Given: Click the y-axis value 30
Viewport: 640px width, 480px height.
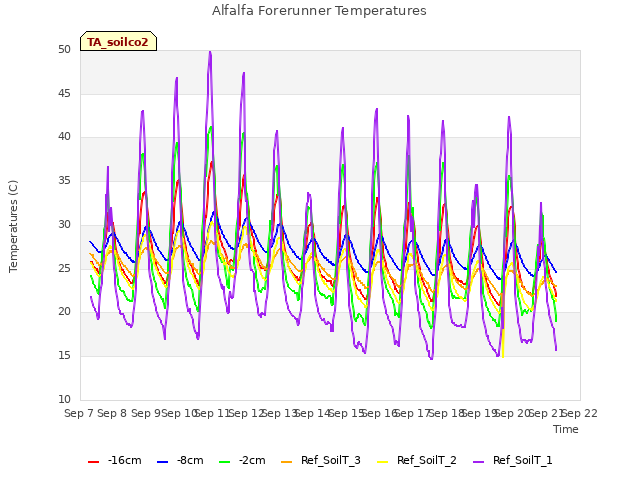Looking at the screenshot, I should tap(64, 224).
